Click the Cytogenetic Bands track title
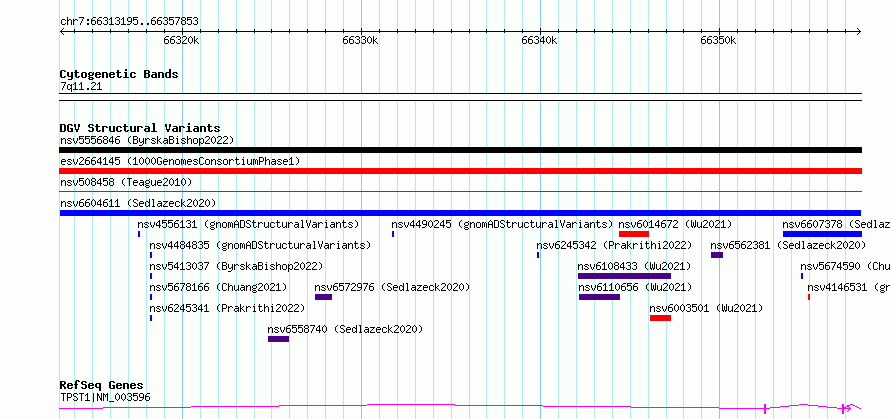The width and height of the screenshot is (890, 419). tap(119, 74)
